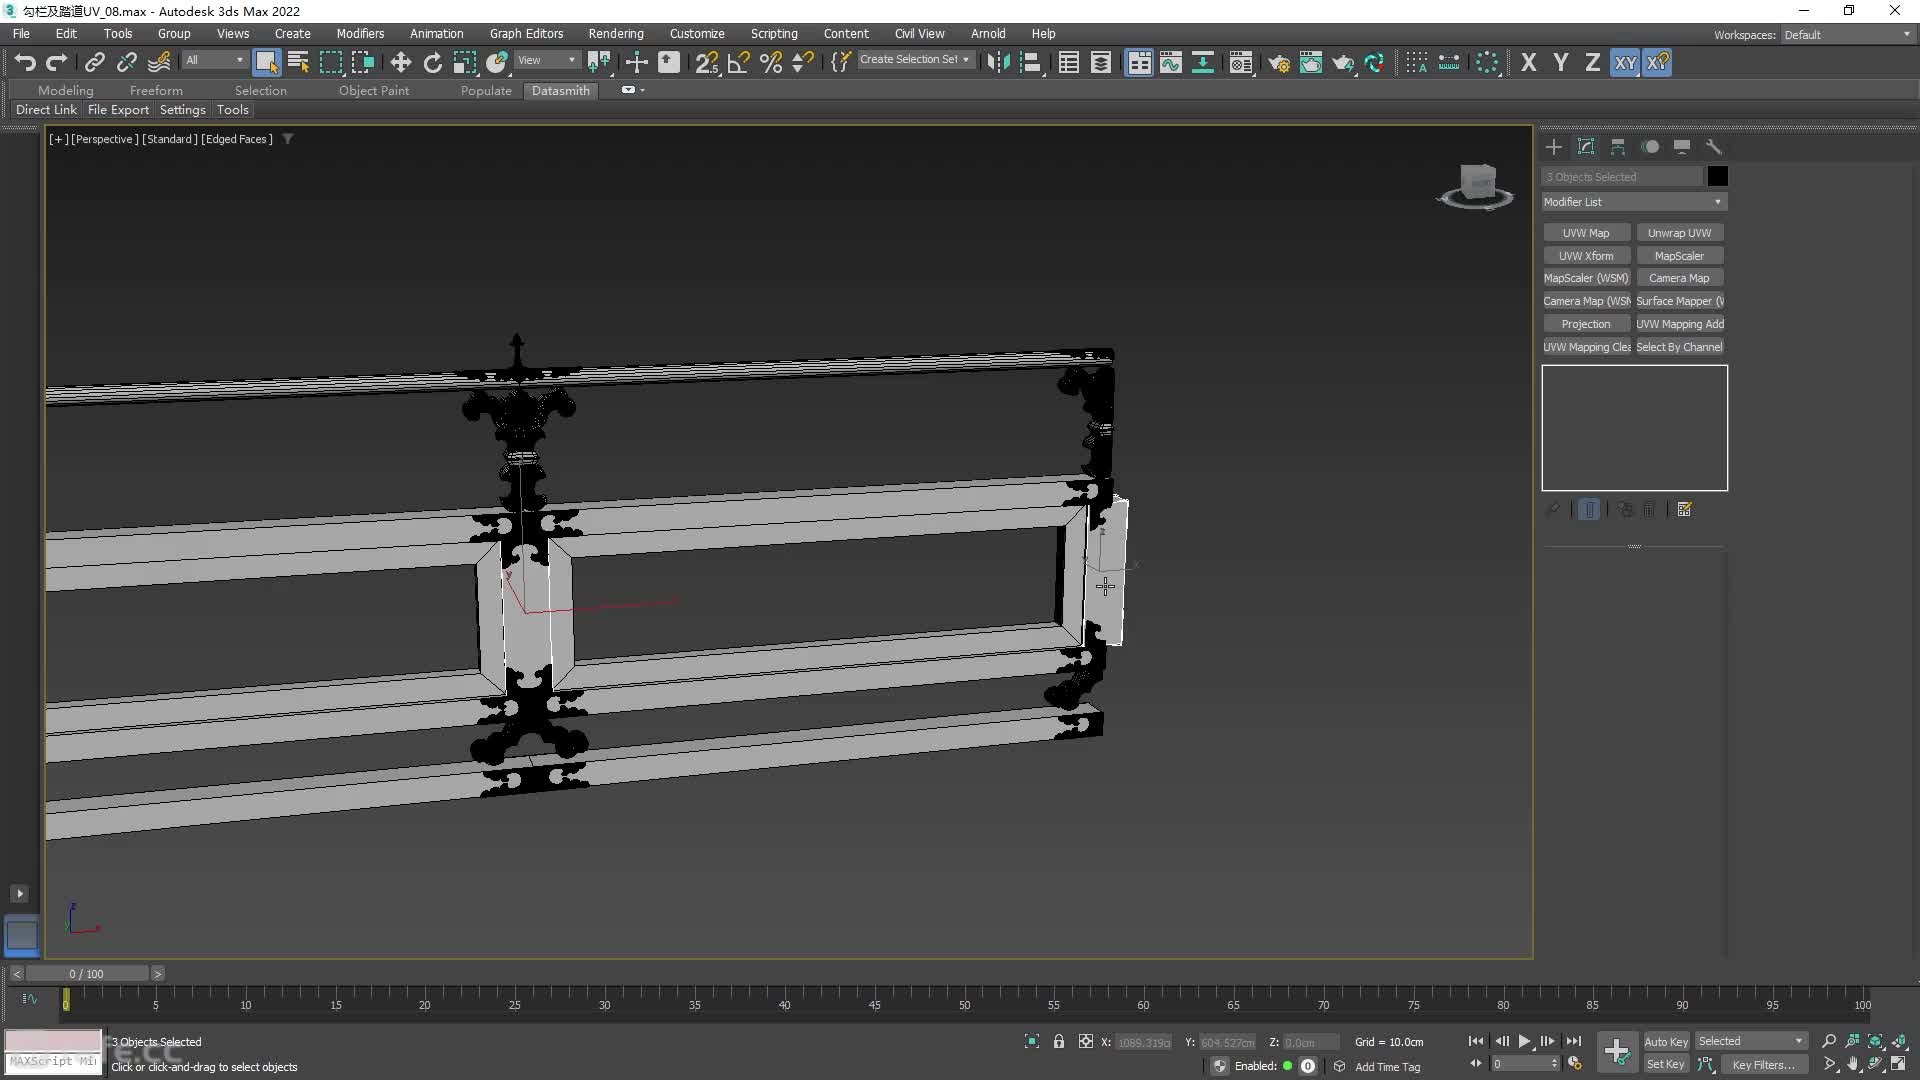Apply the Unwrap UVW modifier button
Image resolution: width=1920 pixels, height=1080 pixels.
coord(1679,233)
